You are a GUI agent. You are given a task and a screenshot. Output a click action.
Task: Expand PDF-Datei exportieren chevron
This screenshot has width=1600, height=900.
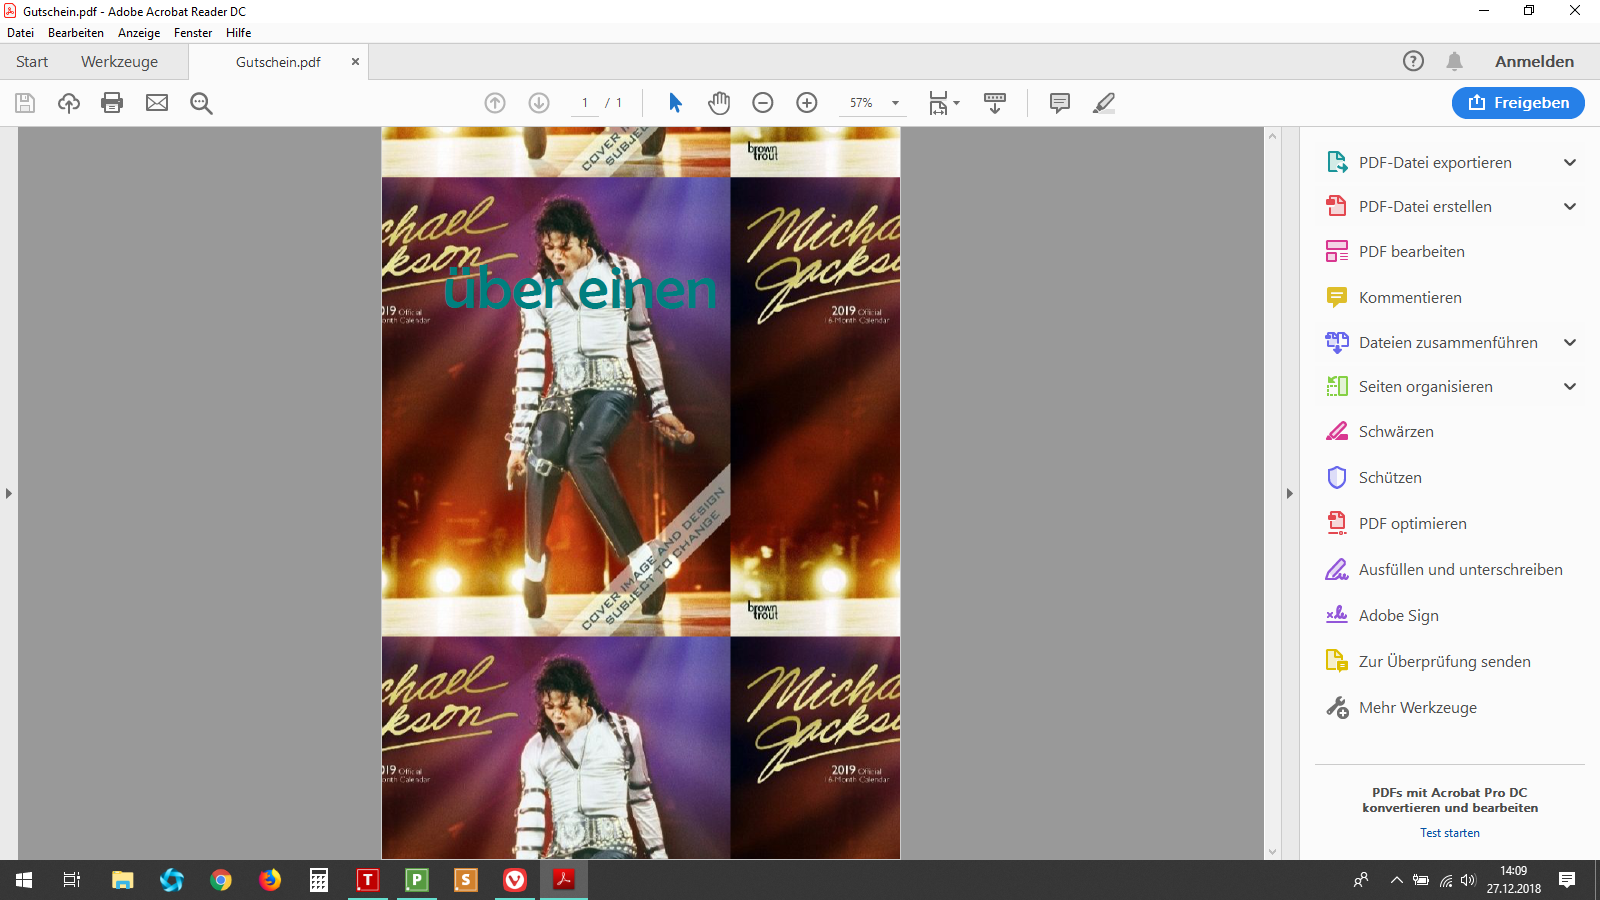[x=1570, y=162]
